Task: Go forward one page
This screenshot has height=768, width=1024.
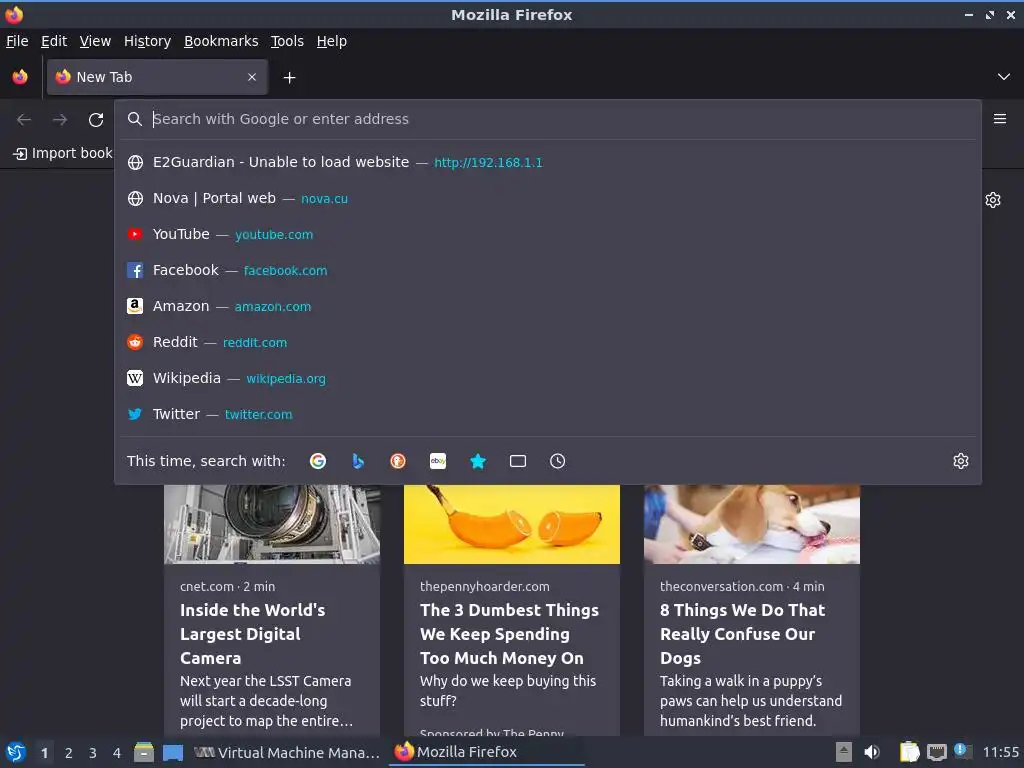Action: (x=60, y=120)
